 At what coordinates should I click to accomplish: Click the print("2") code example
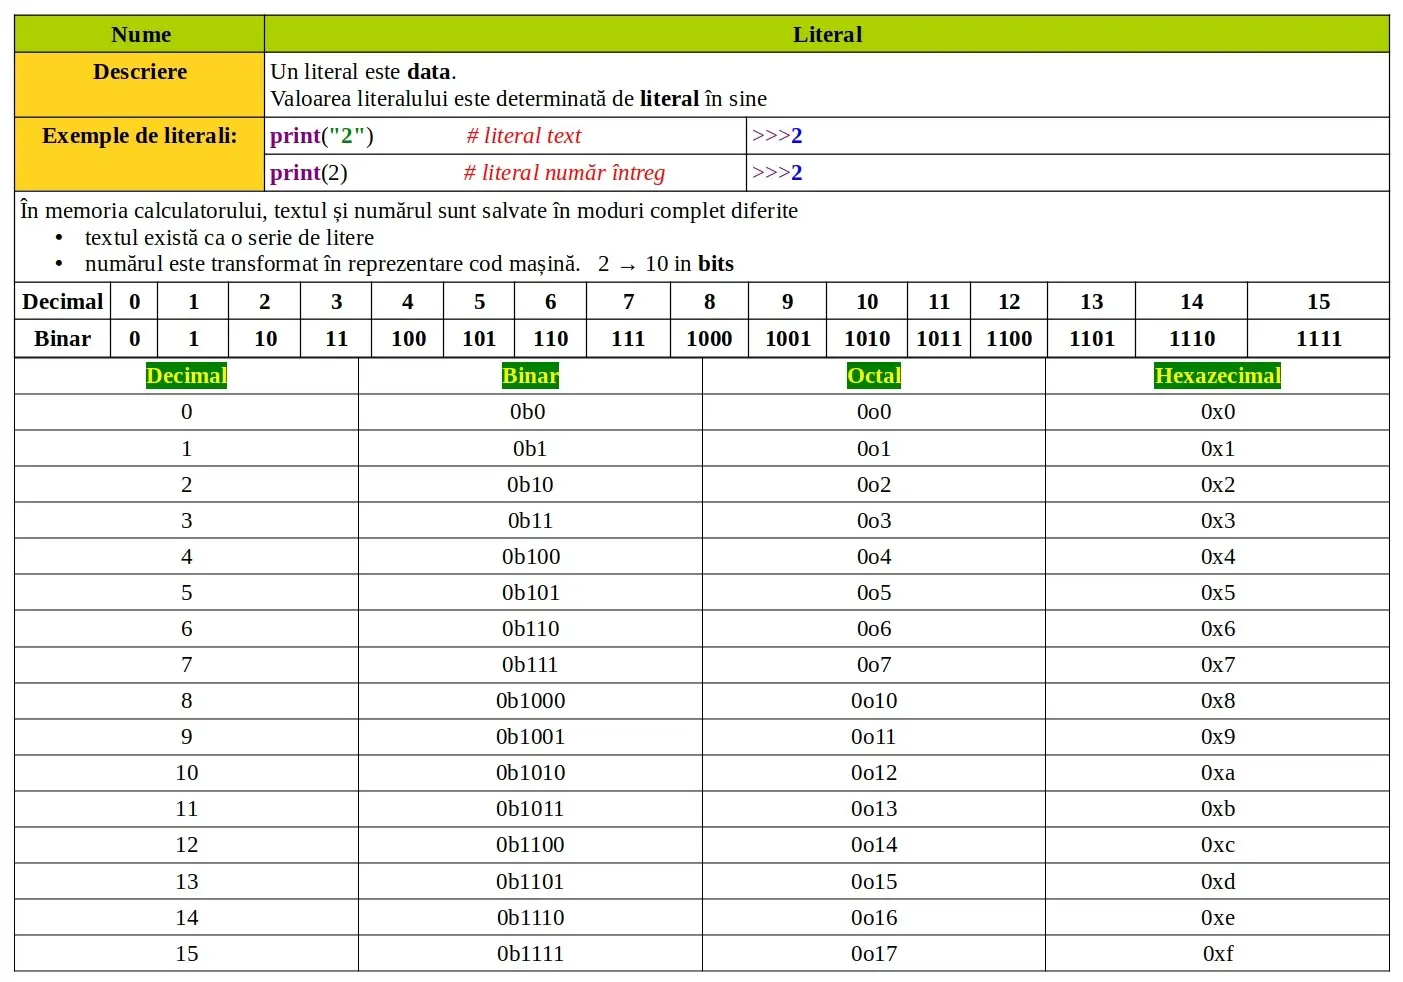point(321,137)
